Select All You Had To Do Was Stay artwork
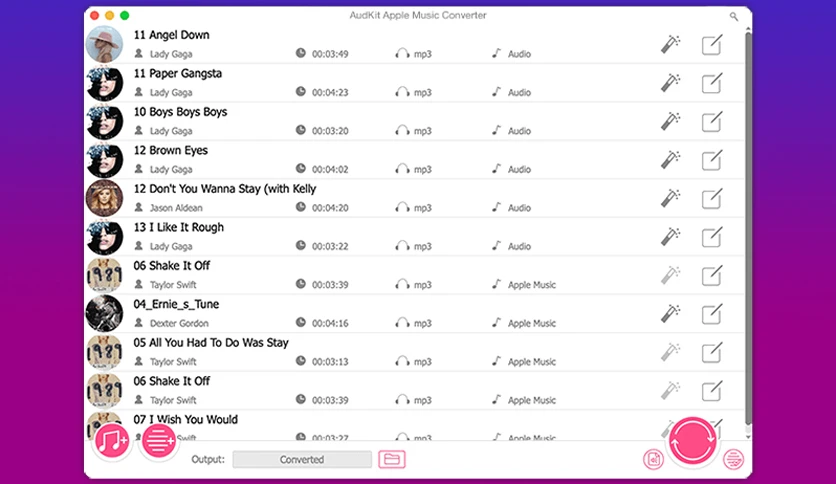Screen dimensions: 836x484 104,352
